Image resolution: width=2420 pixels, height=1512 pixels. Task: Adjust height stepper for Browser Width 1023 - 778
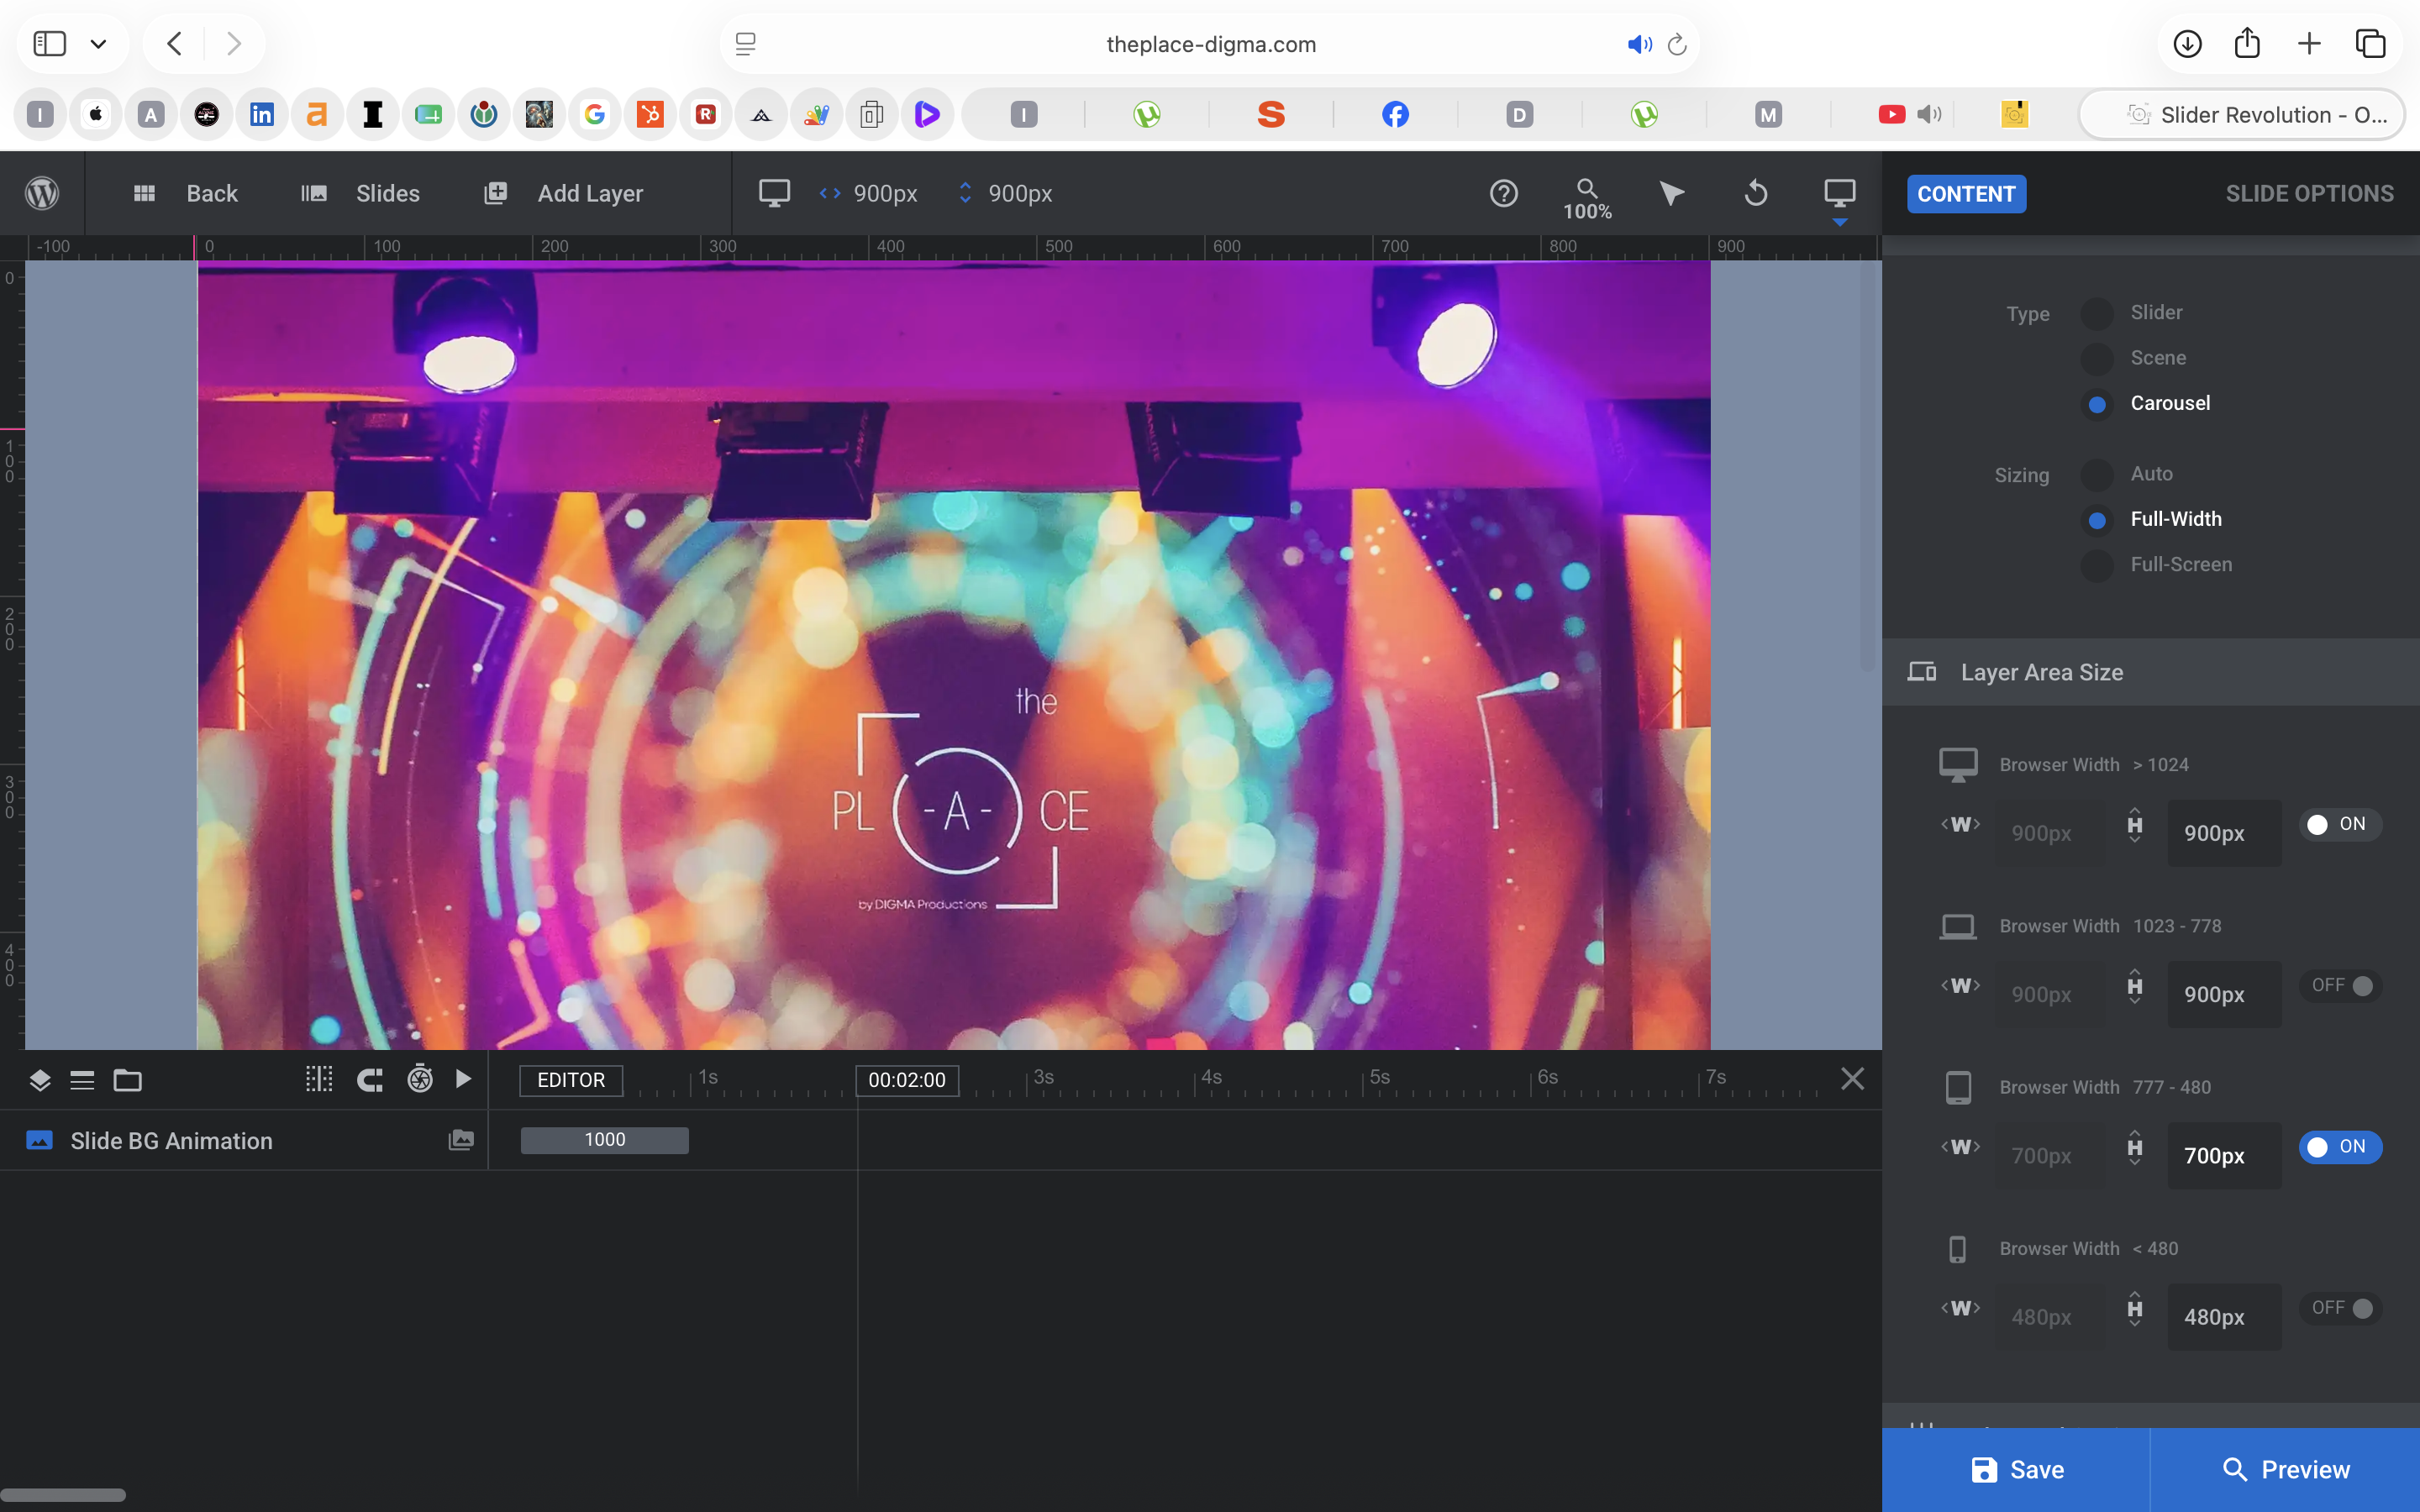(x=2135, y=987)
